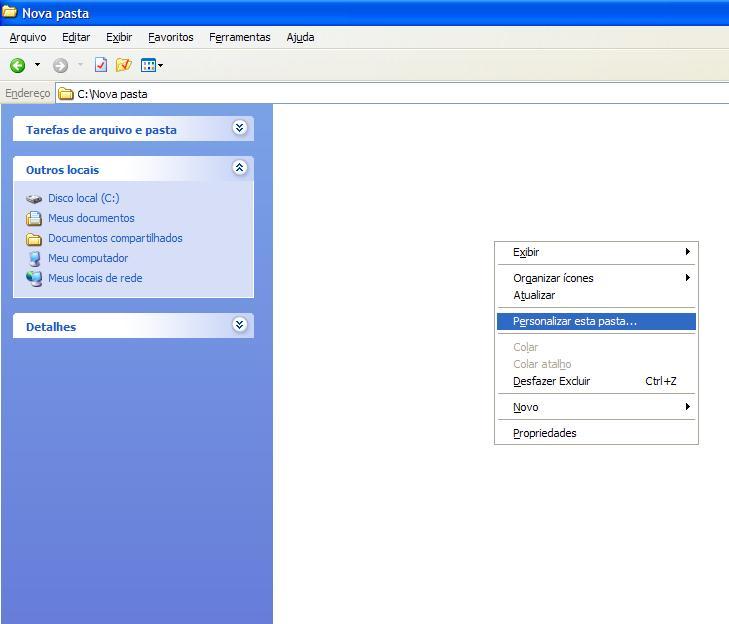Click the Endereço label
This screenshot has width=729, height=624.
point(27,93)
